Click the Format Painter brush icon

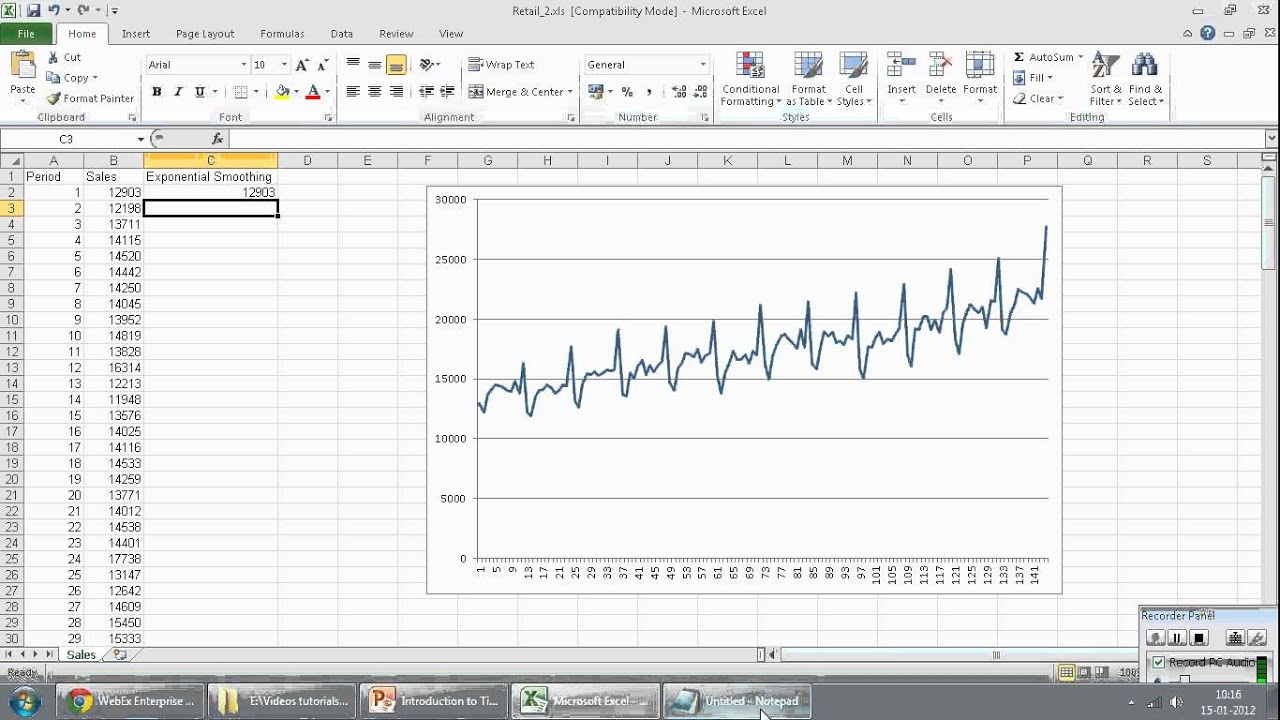[x=54, y=98]
